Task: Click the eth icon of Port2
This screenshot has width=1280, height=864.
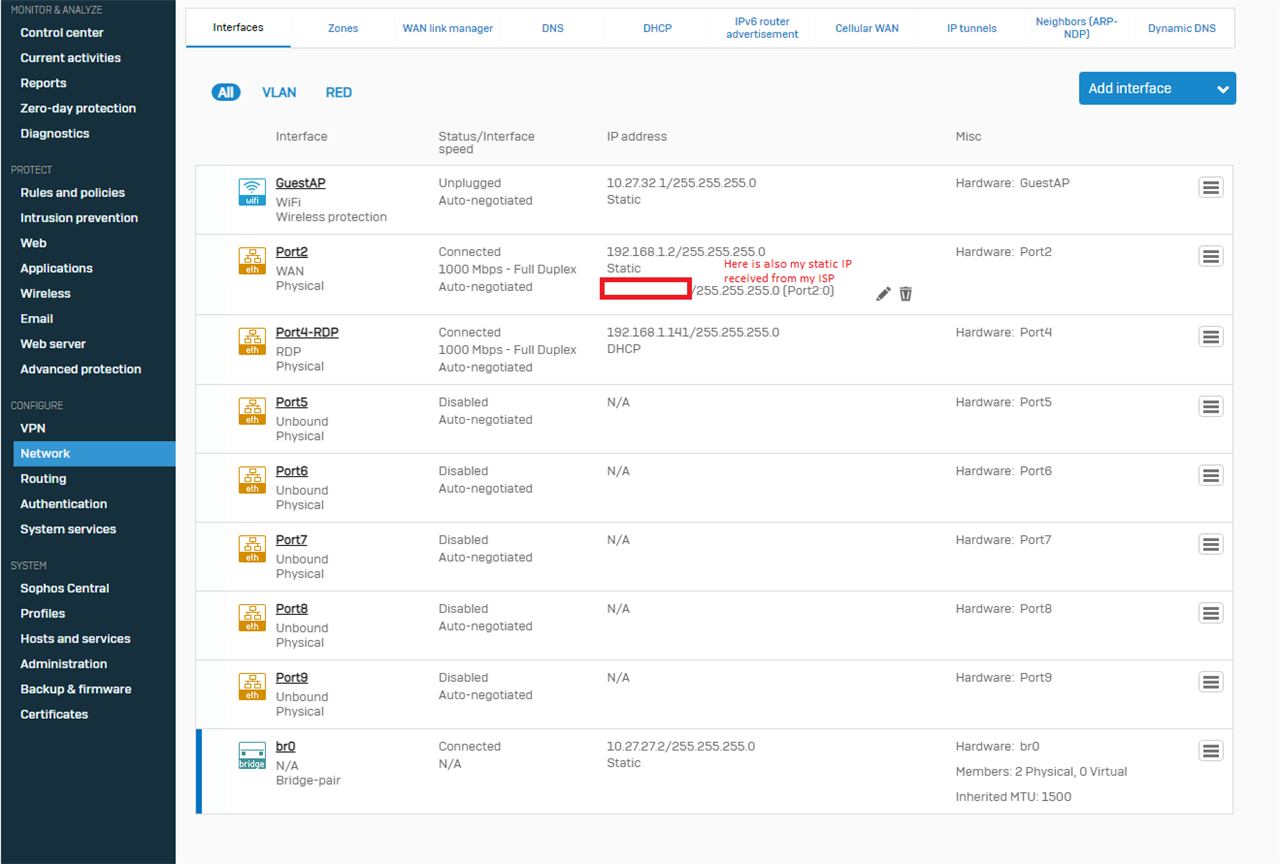Action: pos(252,260)
